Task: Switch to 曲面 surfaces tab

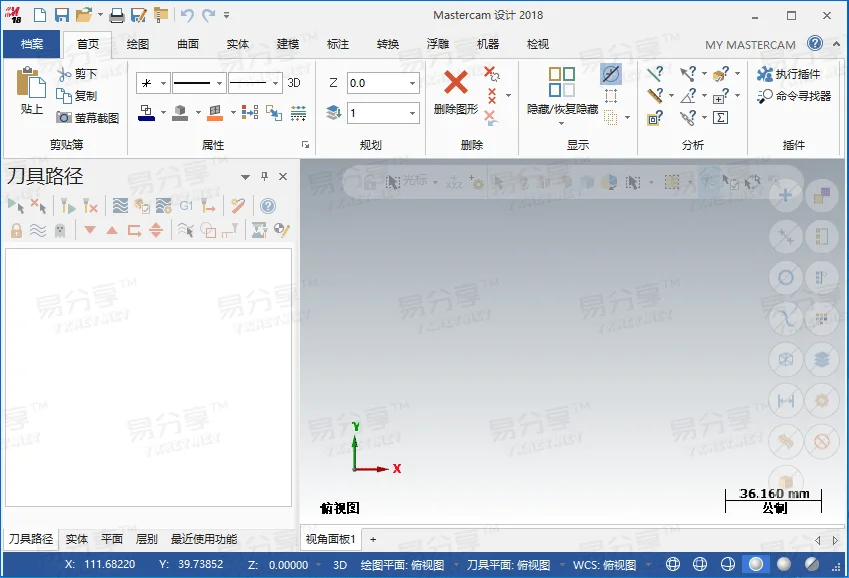Action: 188,44
